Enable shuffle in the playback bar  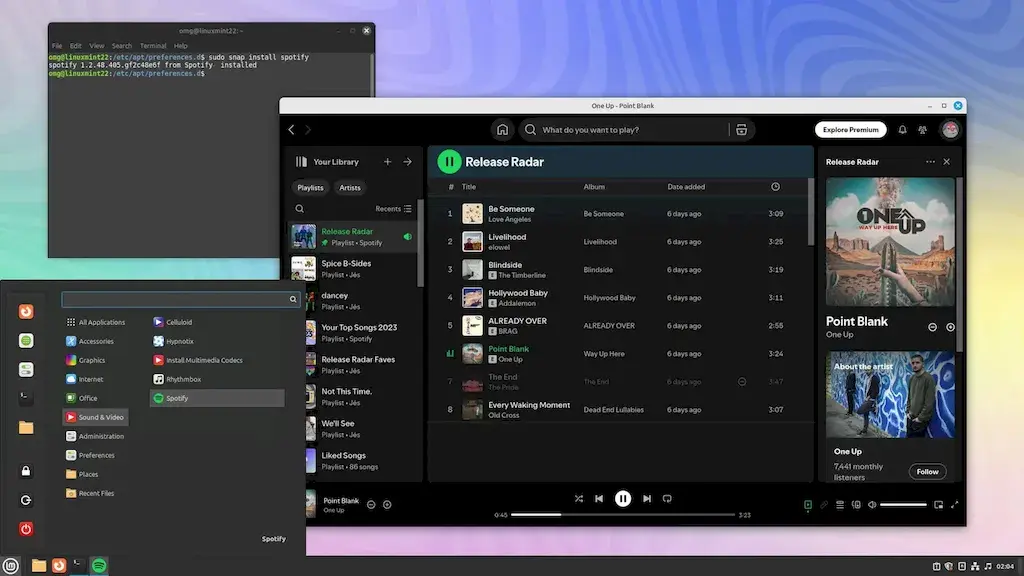click(579, 499)
